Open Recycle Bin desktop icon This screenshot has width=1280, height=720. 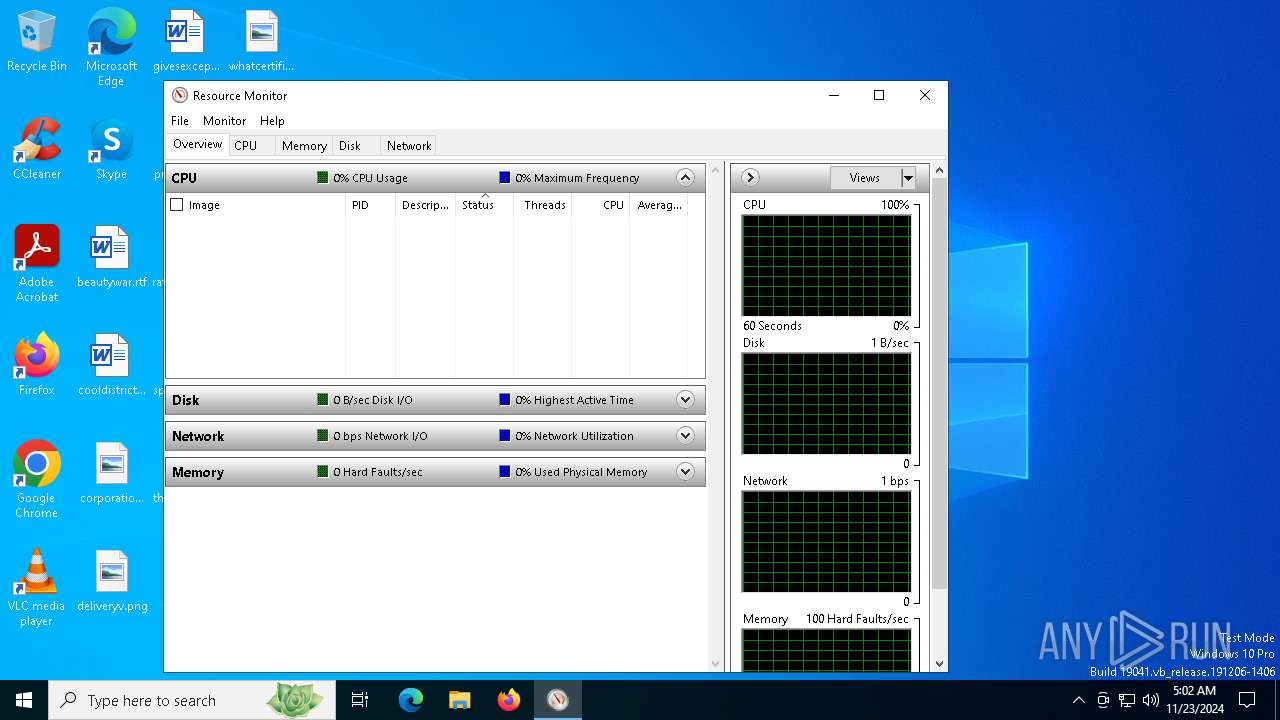[x=37, y=41]
